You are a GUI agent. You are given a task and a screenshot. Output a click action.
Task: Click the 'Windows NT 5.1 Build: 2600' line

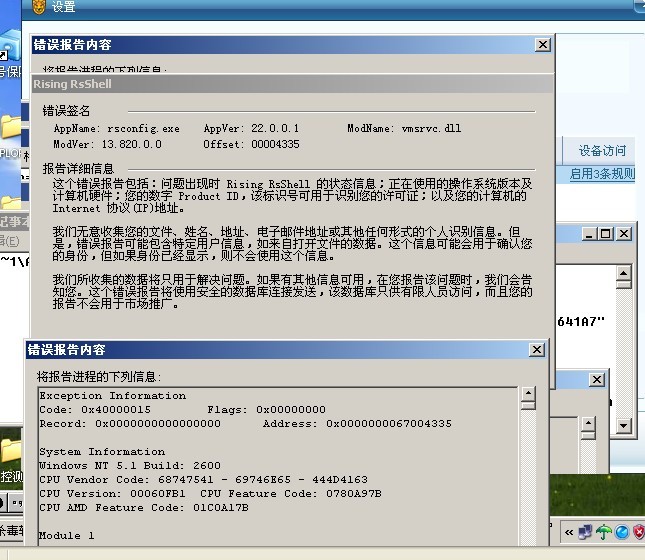click(130, 466)
